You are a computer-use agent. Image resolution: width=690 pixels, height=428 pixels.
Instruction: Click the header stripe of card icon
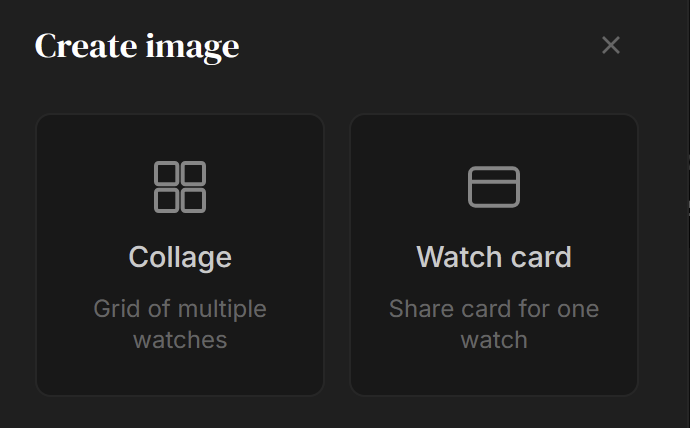point(494,175)
